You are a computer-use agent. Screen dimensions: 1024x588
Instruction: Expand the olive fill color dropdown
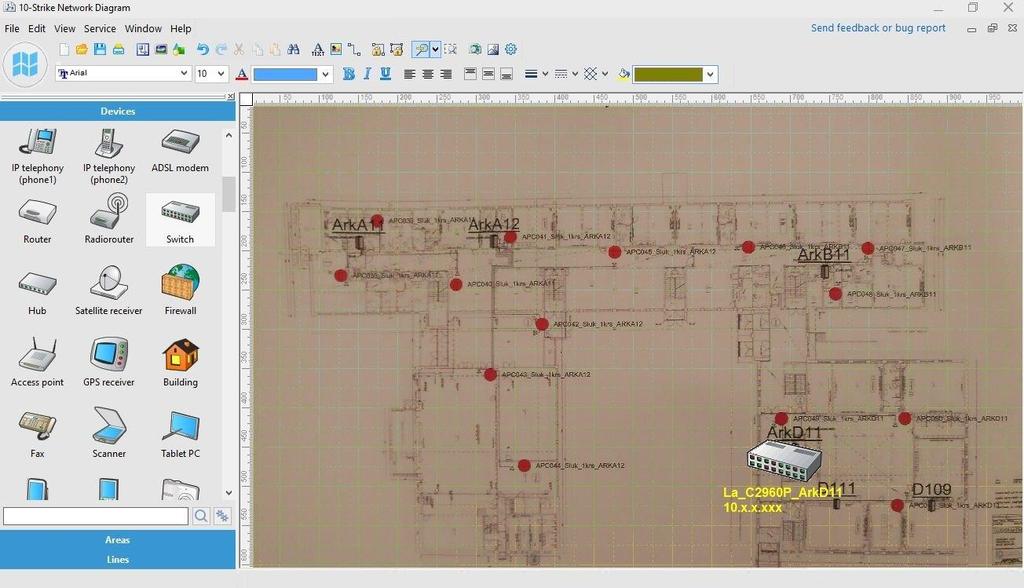[x=711, y=74]
